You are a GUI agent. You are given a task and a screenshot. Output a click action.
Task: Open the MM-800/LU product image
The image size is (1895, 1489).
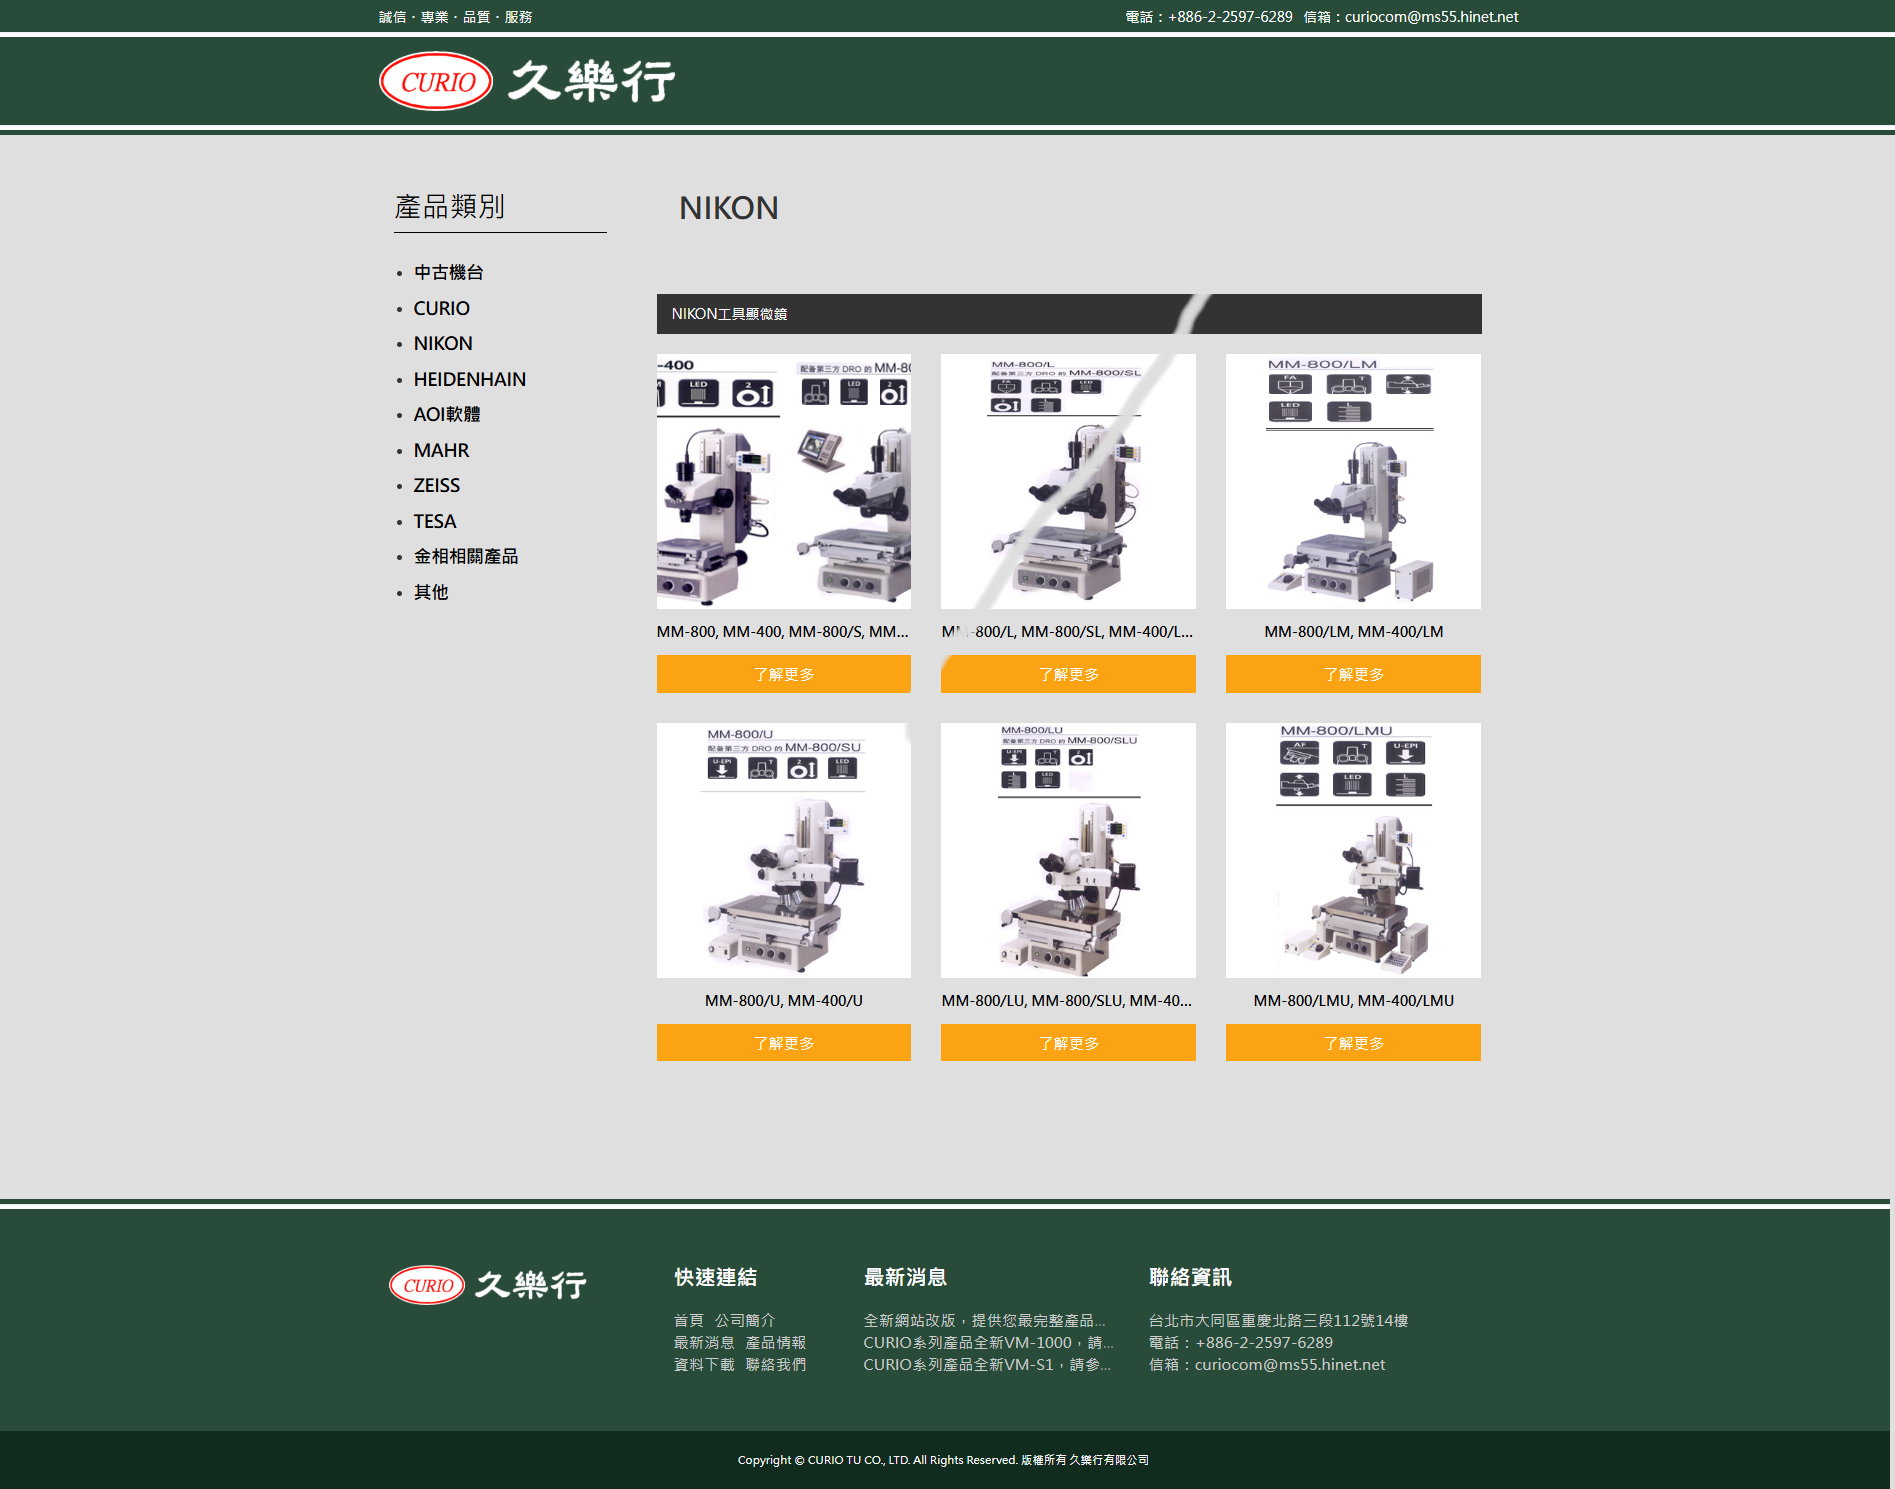click(1068, 850)
